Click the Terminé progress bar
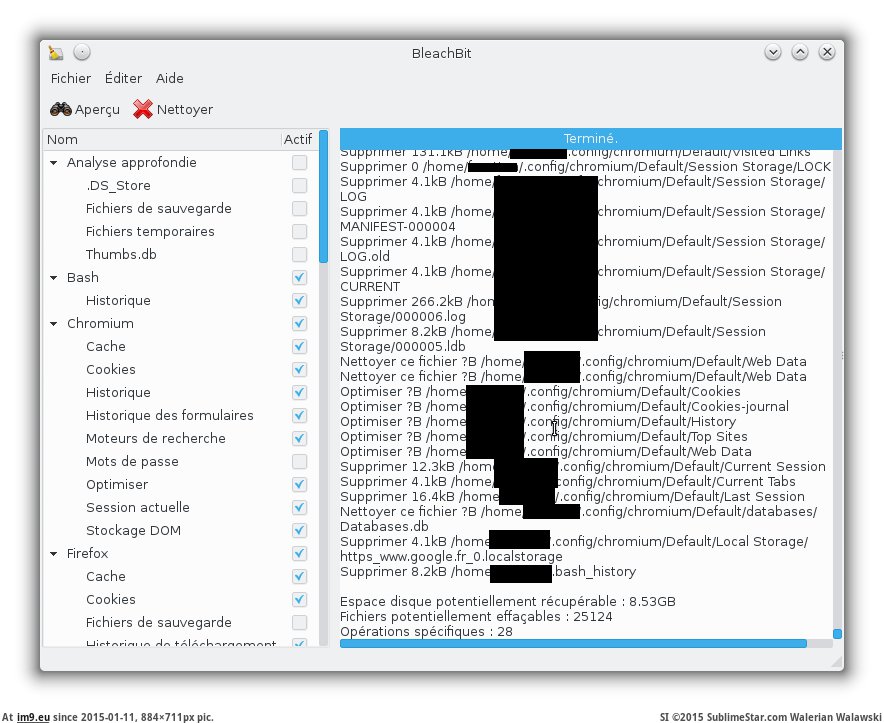Screen dimensions: 884x723 coord(590,138)
